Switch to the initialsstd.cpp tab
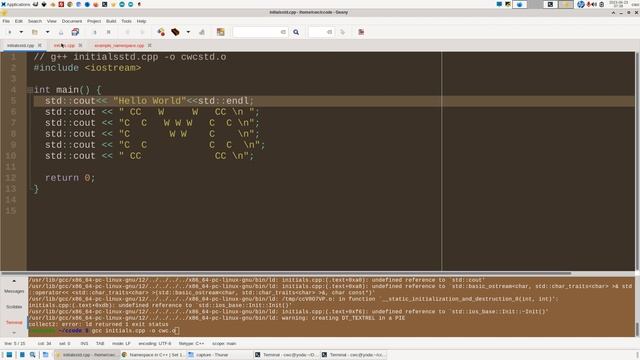Screen dimensions: 640x360 [20, 45]
